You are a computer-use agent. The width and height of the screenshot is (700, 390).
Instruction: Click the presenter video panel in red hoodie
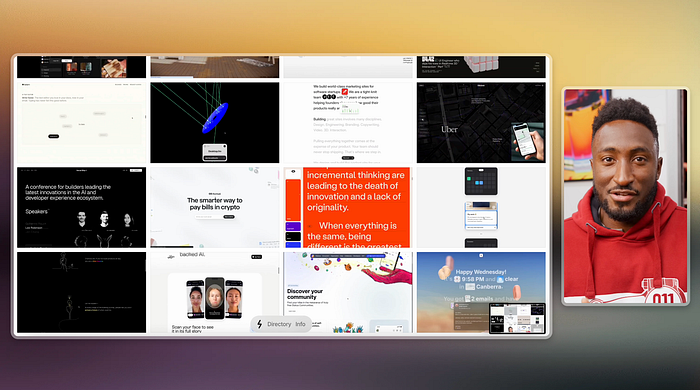(625, 196)
